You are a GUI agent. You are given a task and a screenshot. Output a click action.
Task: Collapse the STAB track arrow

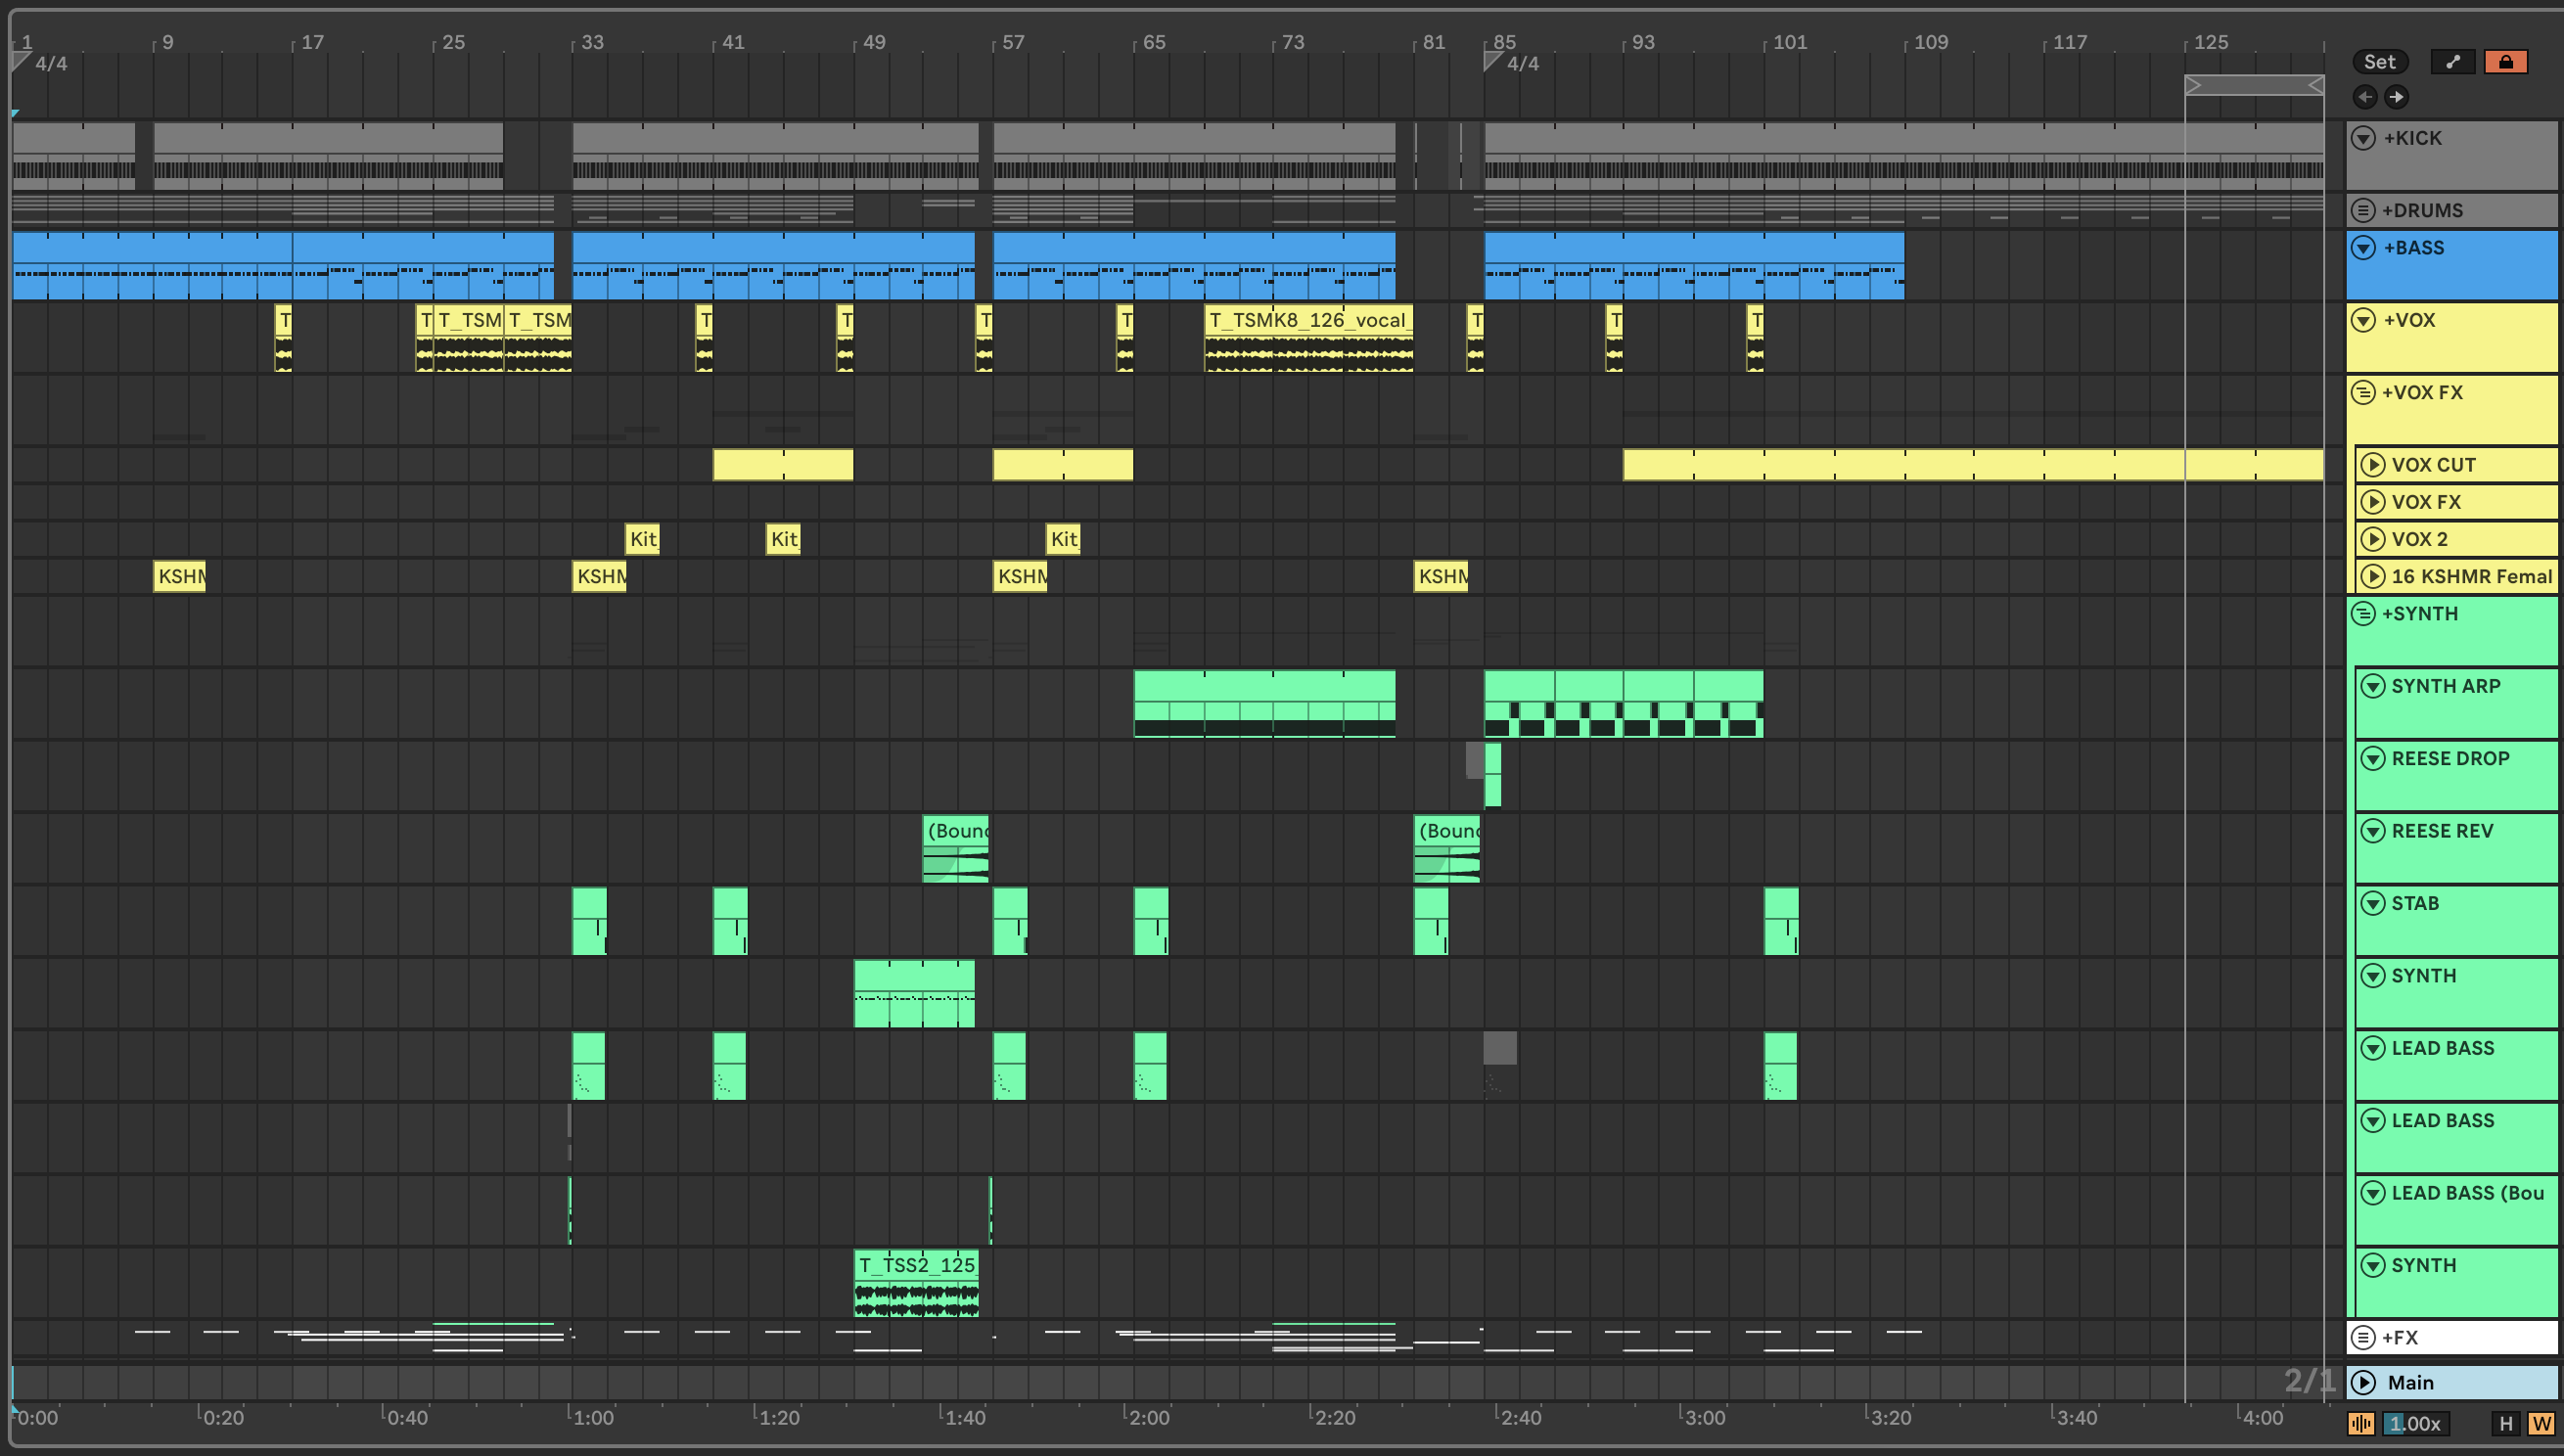click(x=2373, y=903)
